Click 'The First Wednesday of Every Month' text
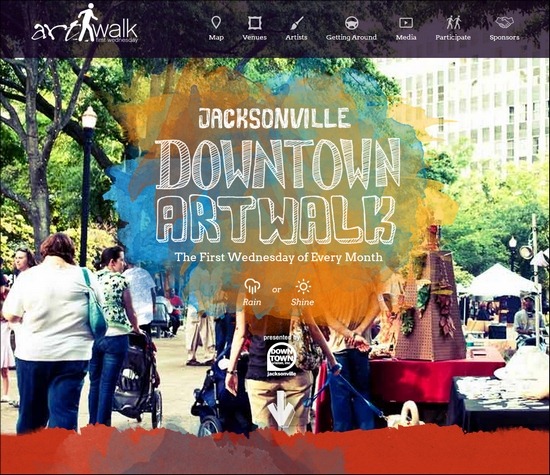The image size is (550, 475). tap(279, 257)
